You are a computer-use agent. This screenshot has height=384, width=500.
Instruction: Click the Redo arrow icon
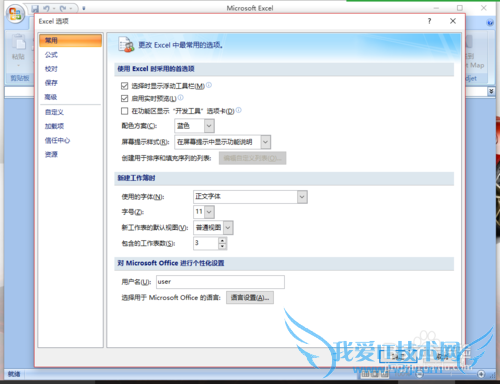point(62,8)
